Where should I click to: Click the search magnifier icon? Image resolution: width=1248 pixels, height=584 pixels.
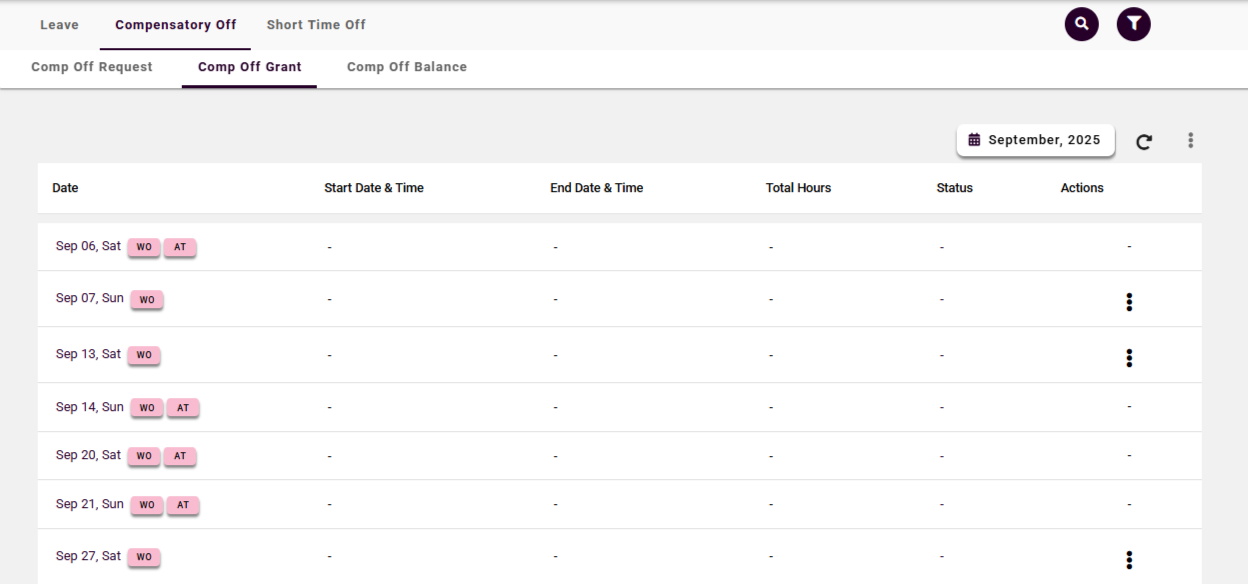(1081, 24)
